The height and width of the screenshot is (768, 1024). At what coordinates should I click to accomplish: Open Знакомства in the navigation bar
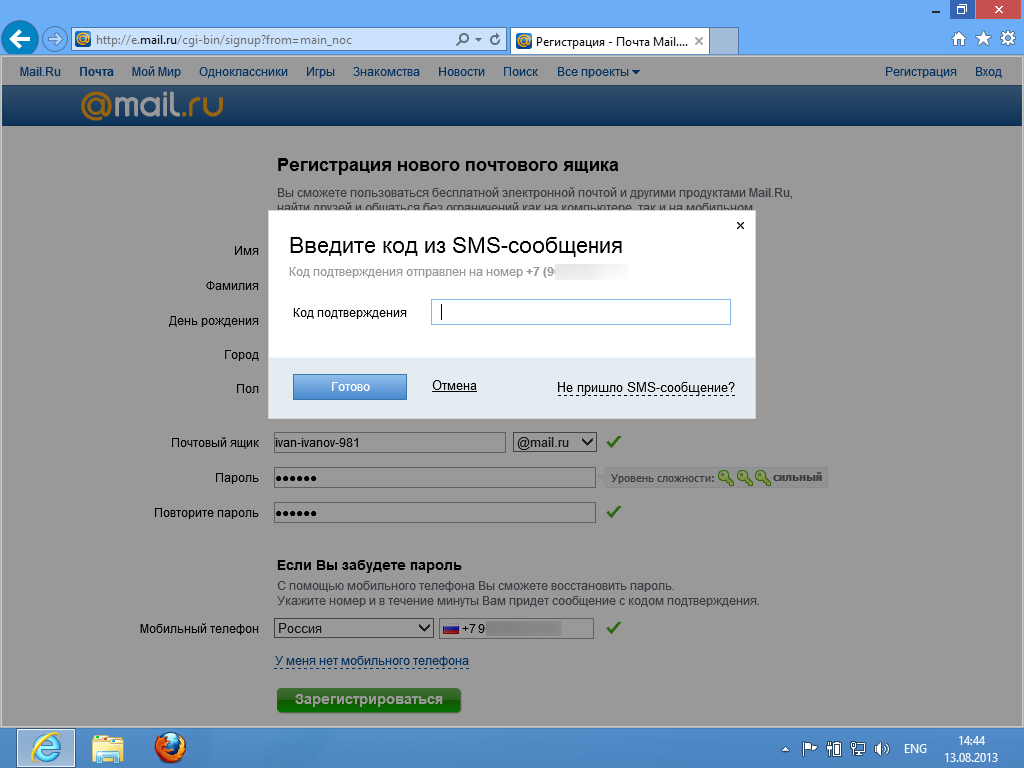tap(386, 72)
